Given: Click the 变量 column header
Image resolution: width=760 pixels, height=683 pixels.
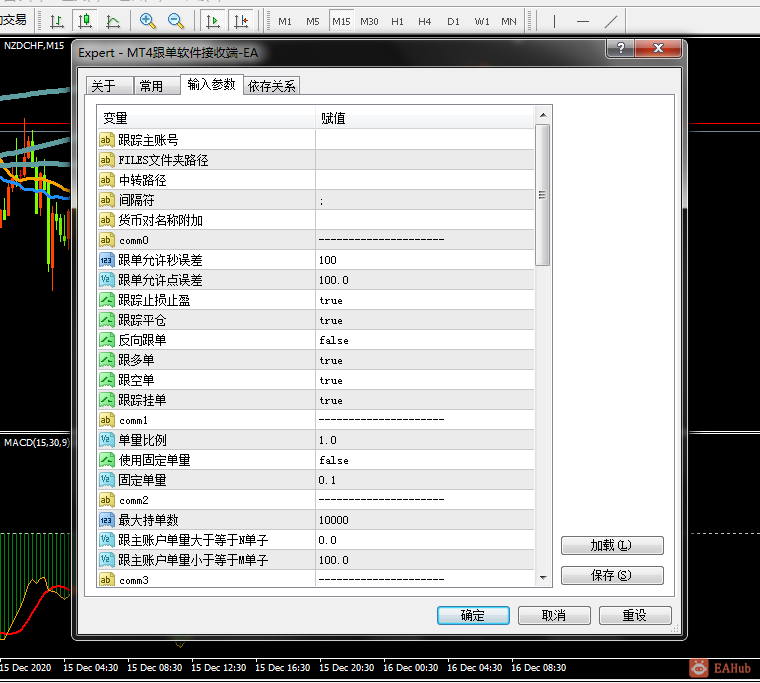Looking at the screenshot, I should (x=206, y=118).
